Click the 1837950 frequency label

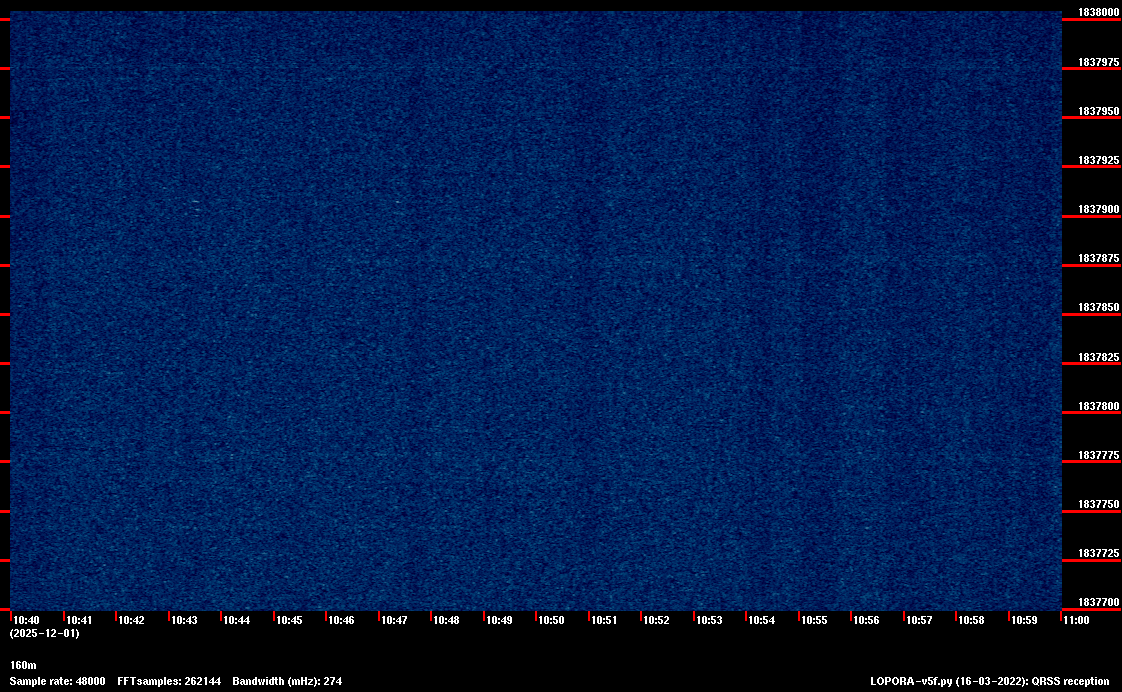click(1098, 112)
